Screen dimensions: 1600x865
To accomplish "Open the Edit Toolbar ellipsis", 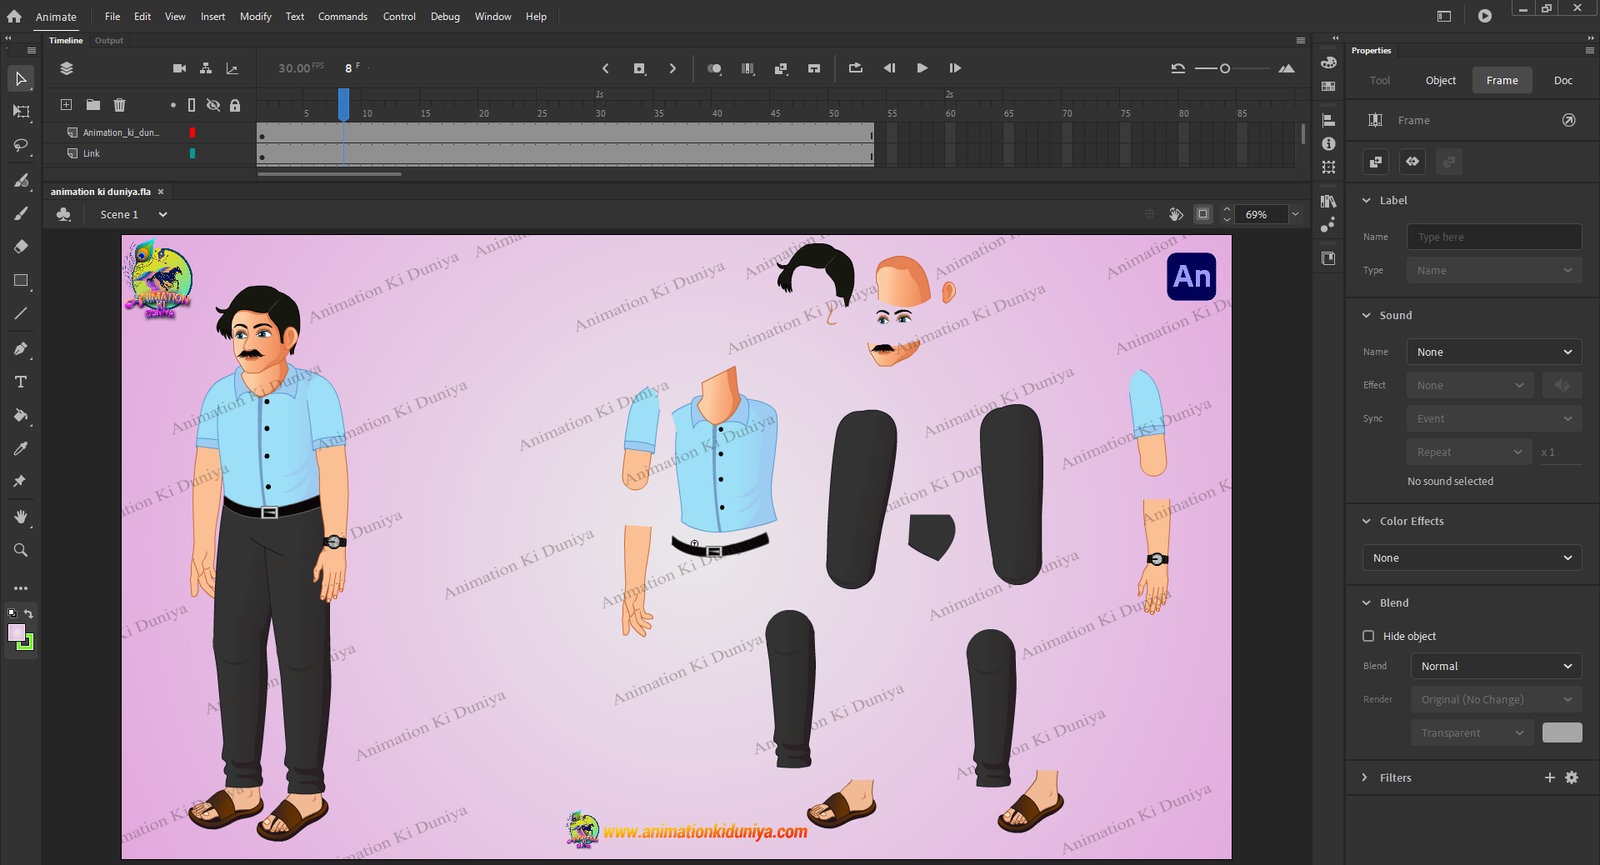I will pos(20,588).
